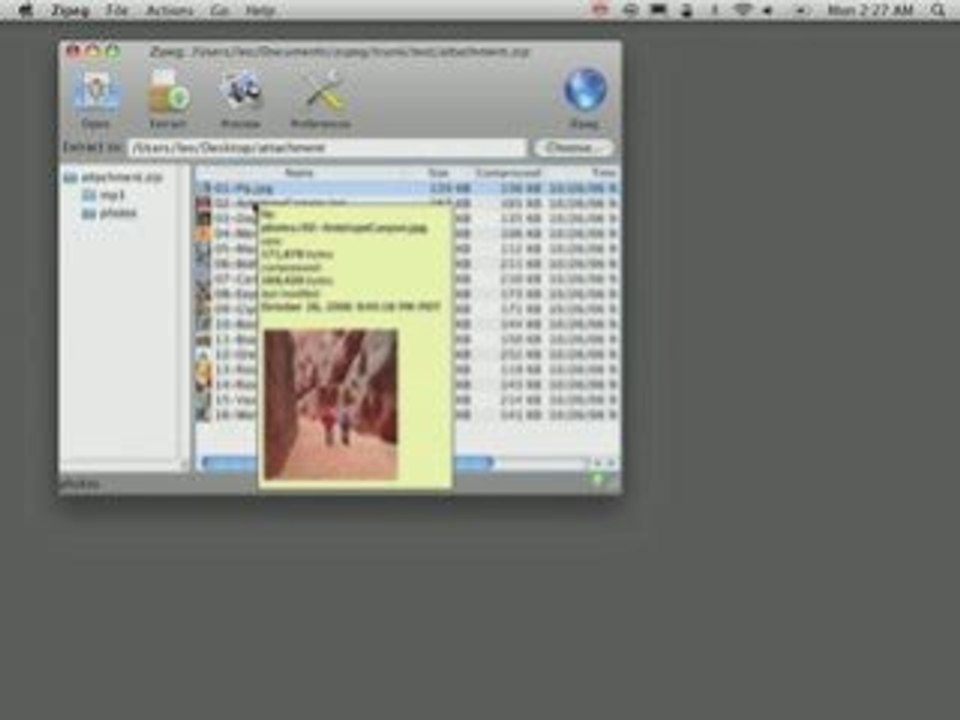
Task: Open the Apple menu
Action: point(26,10)
